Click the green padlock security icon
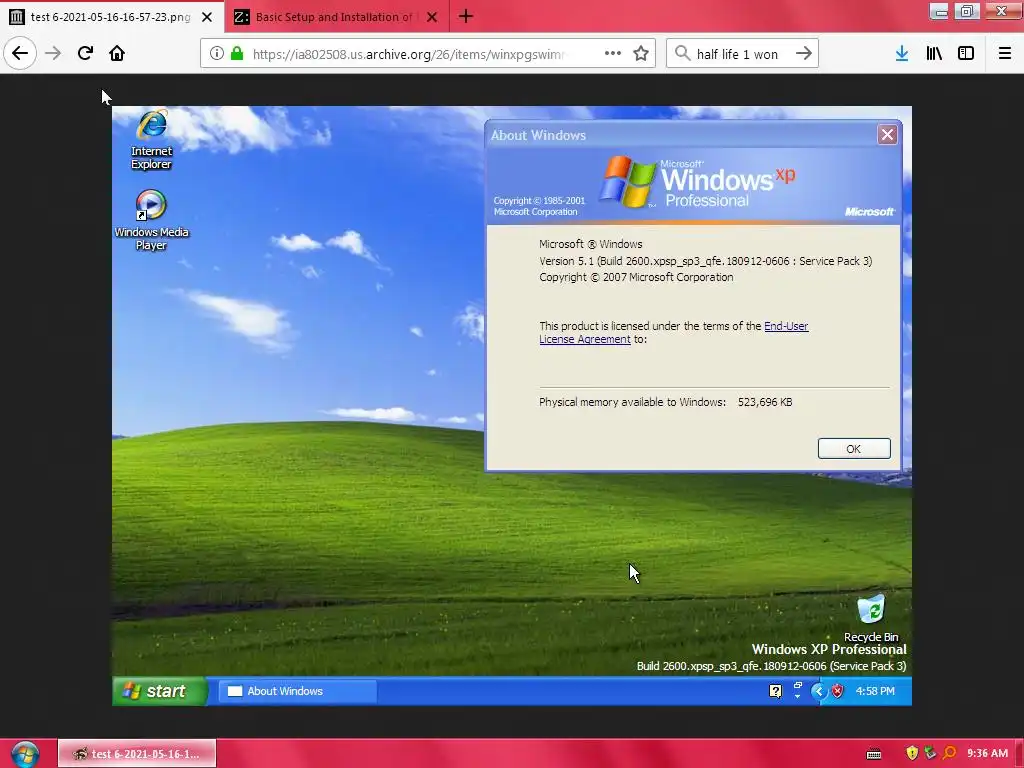The width and height of the screenshot is (1024, 768). (237, 54)
